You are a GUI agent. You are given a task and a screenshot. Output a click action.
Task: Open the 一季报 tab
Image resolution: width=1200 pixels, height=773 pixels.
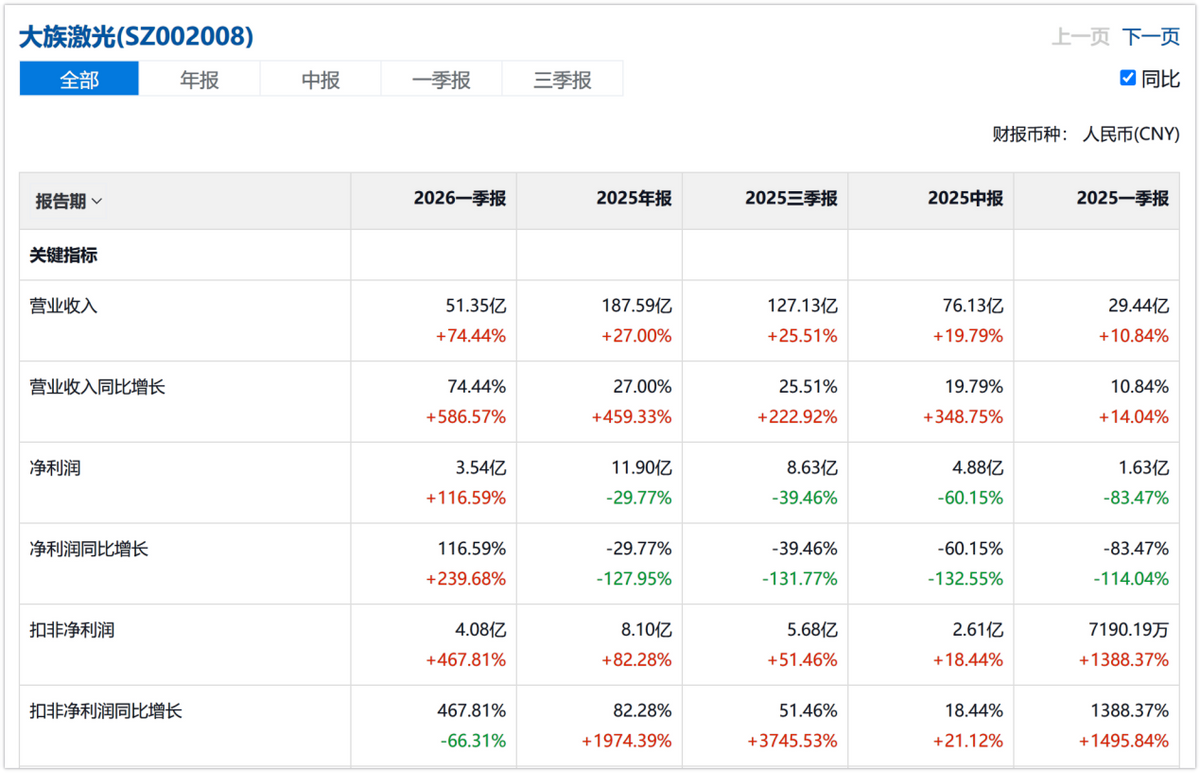pos(441,79)
